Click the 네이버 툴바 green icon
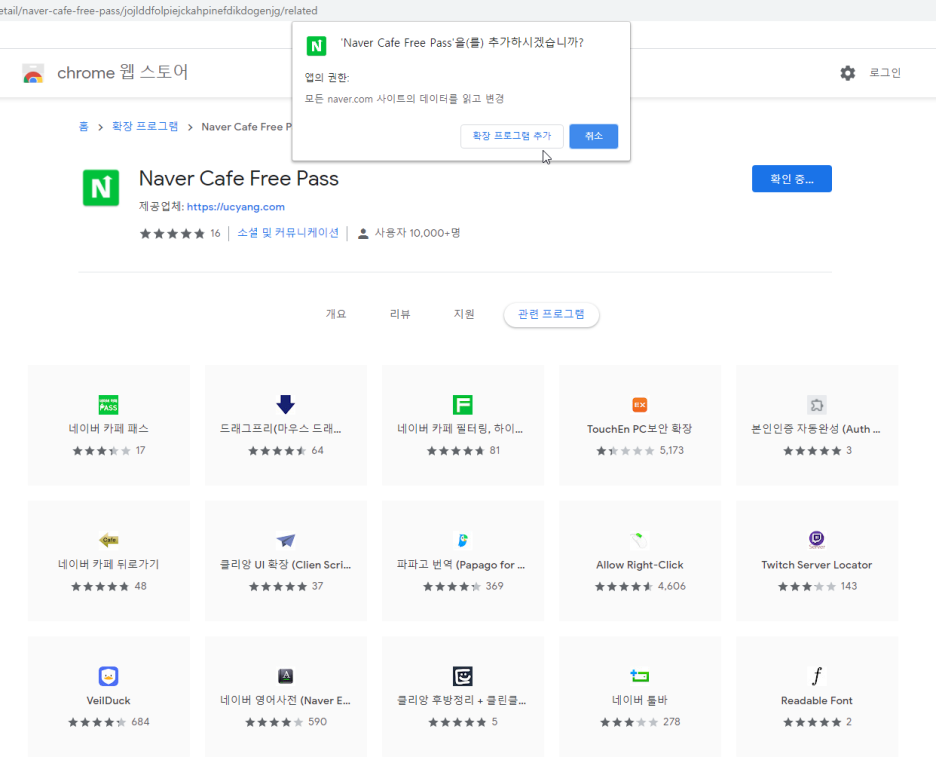Screen dimensions: 936x763 click(640, 676)
